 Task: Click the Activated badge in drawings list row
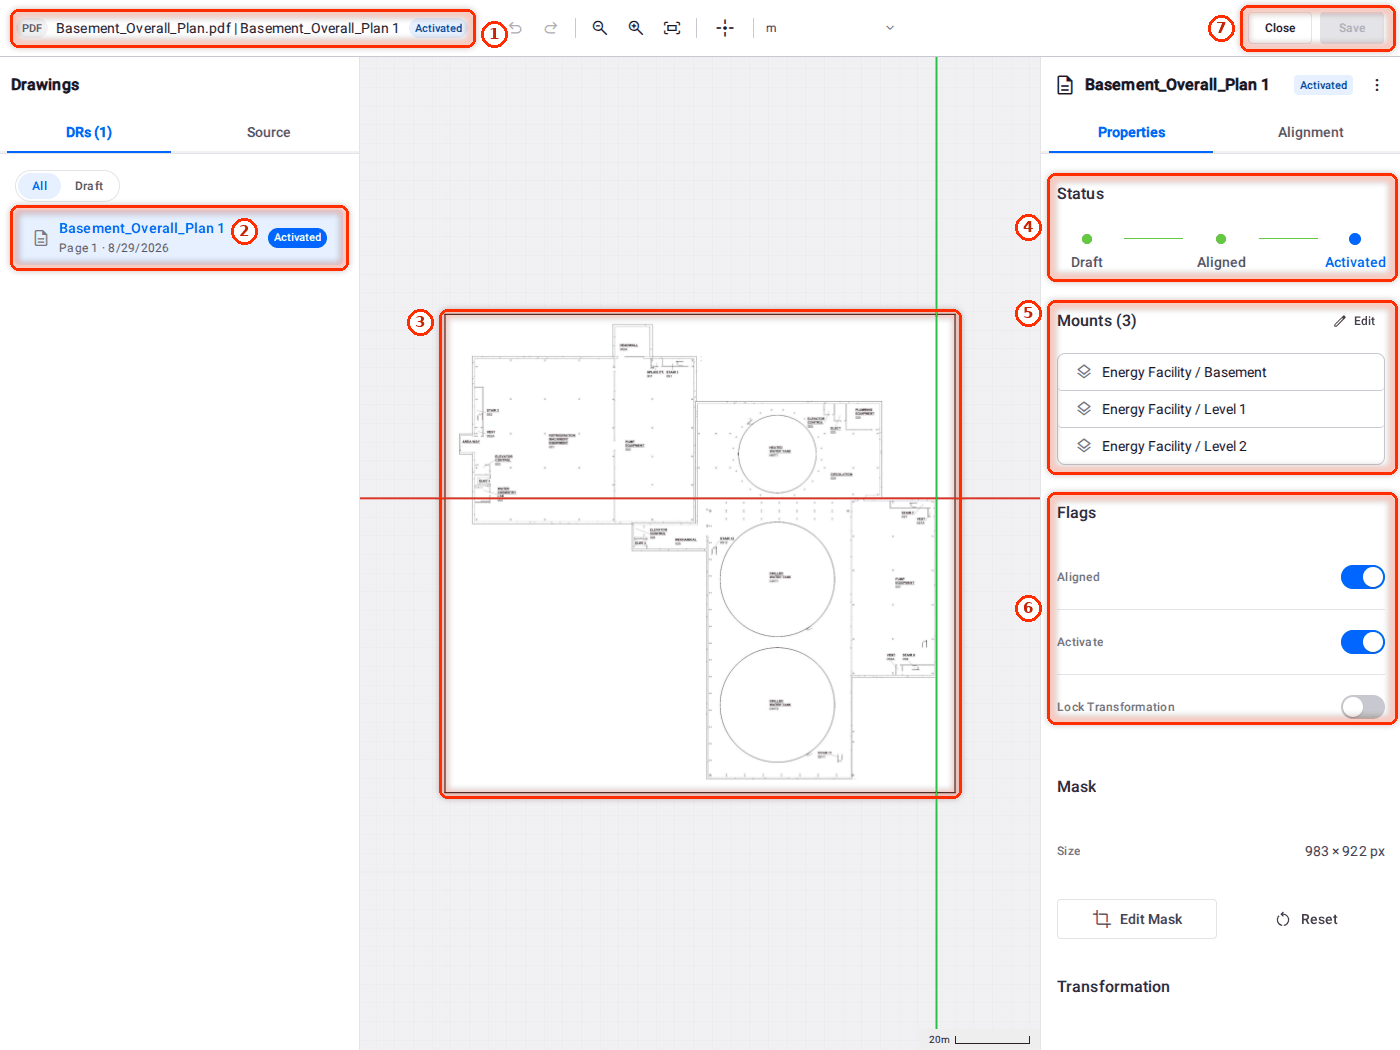(x=297, y=238)
